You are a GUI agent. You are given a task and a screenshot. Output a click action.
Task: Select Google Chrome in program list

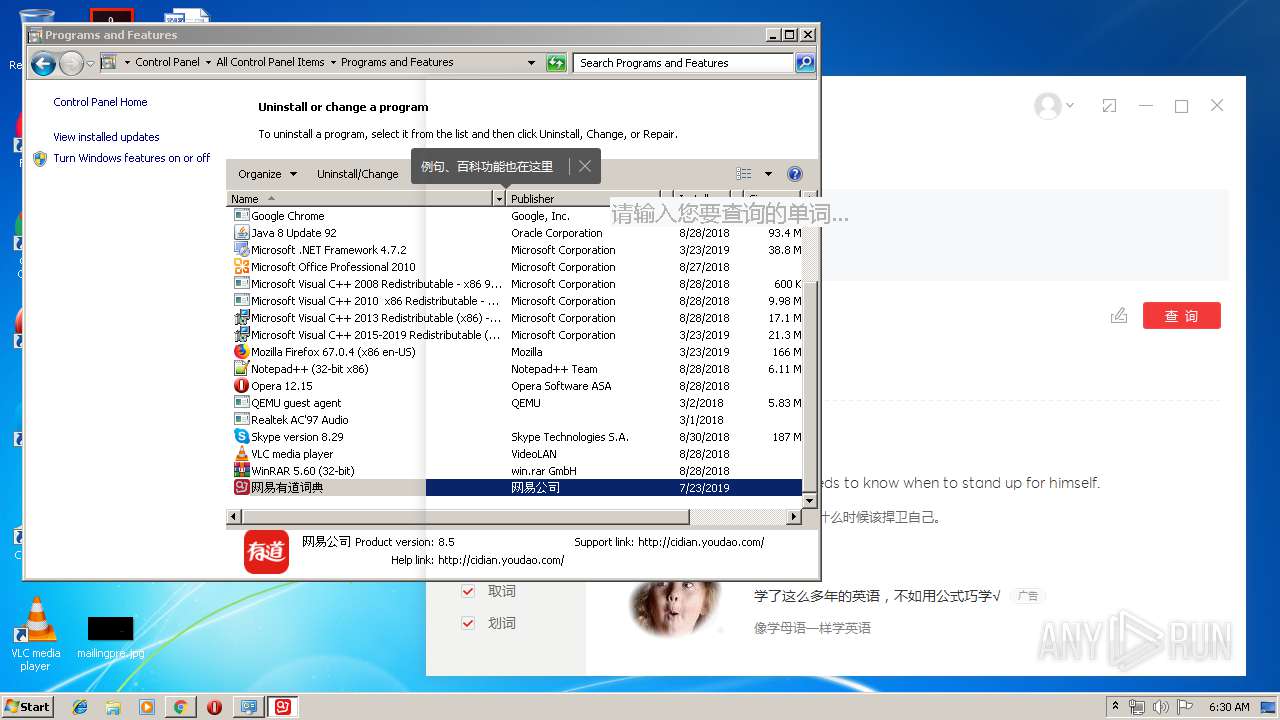click(x=288, y=216)
